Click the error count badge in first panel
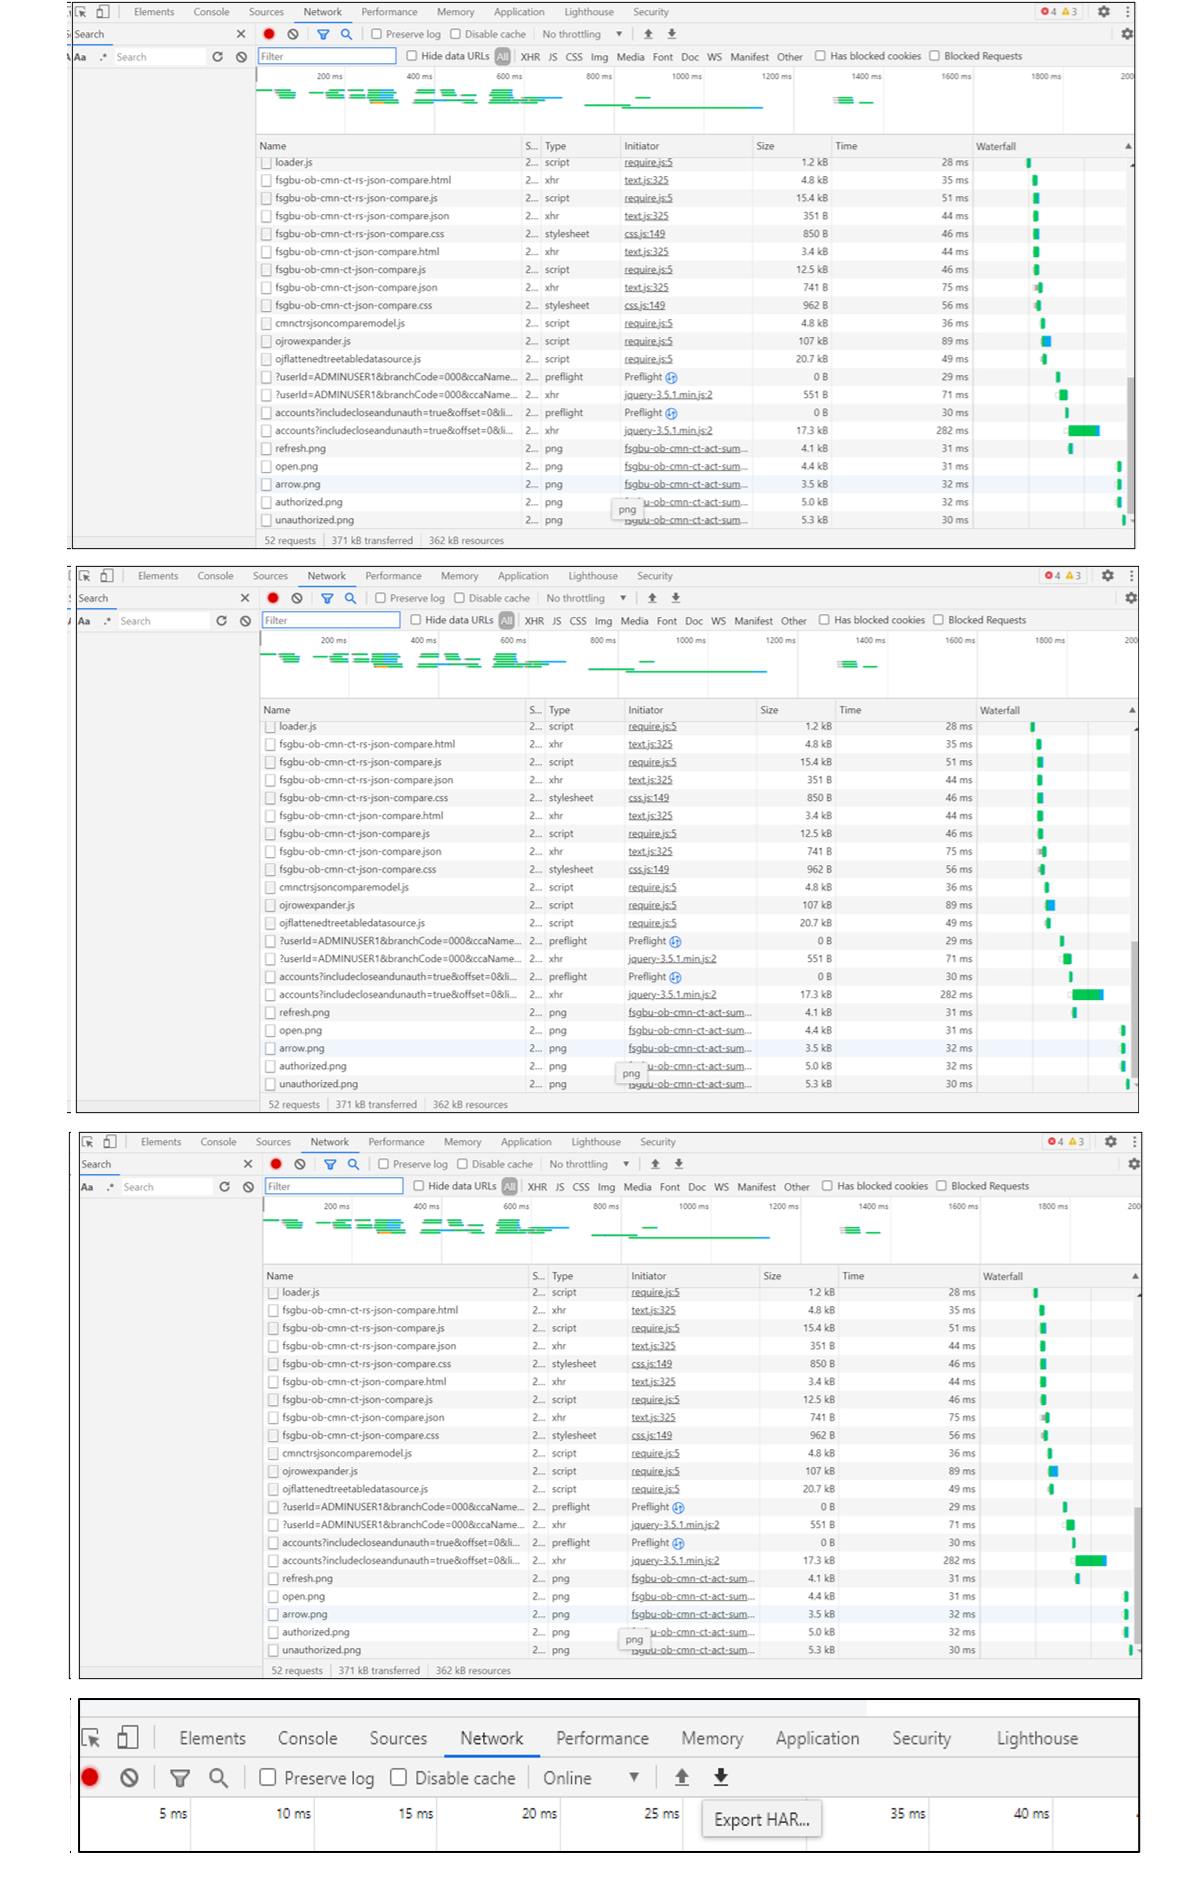The height and width of the screenshot is (1894, 1185). [1049, 12]
